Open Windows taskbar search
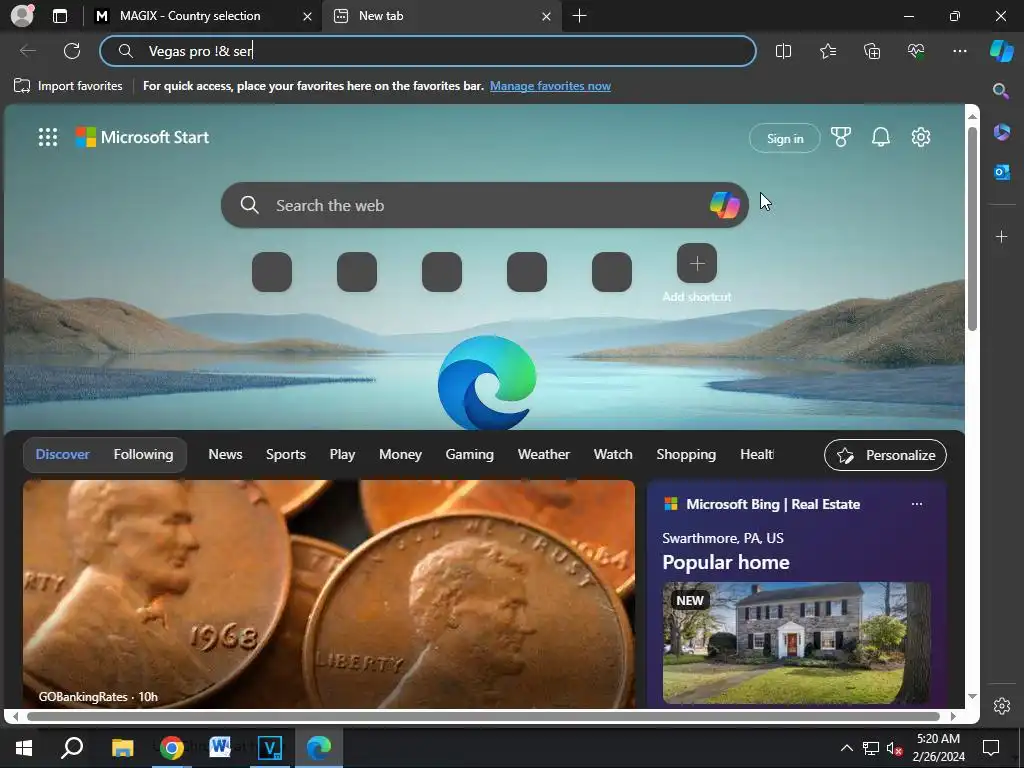This screenshot has height=768, width=1024. 72,747
